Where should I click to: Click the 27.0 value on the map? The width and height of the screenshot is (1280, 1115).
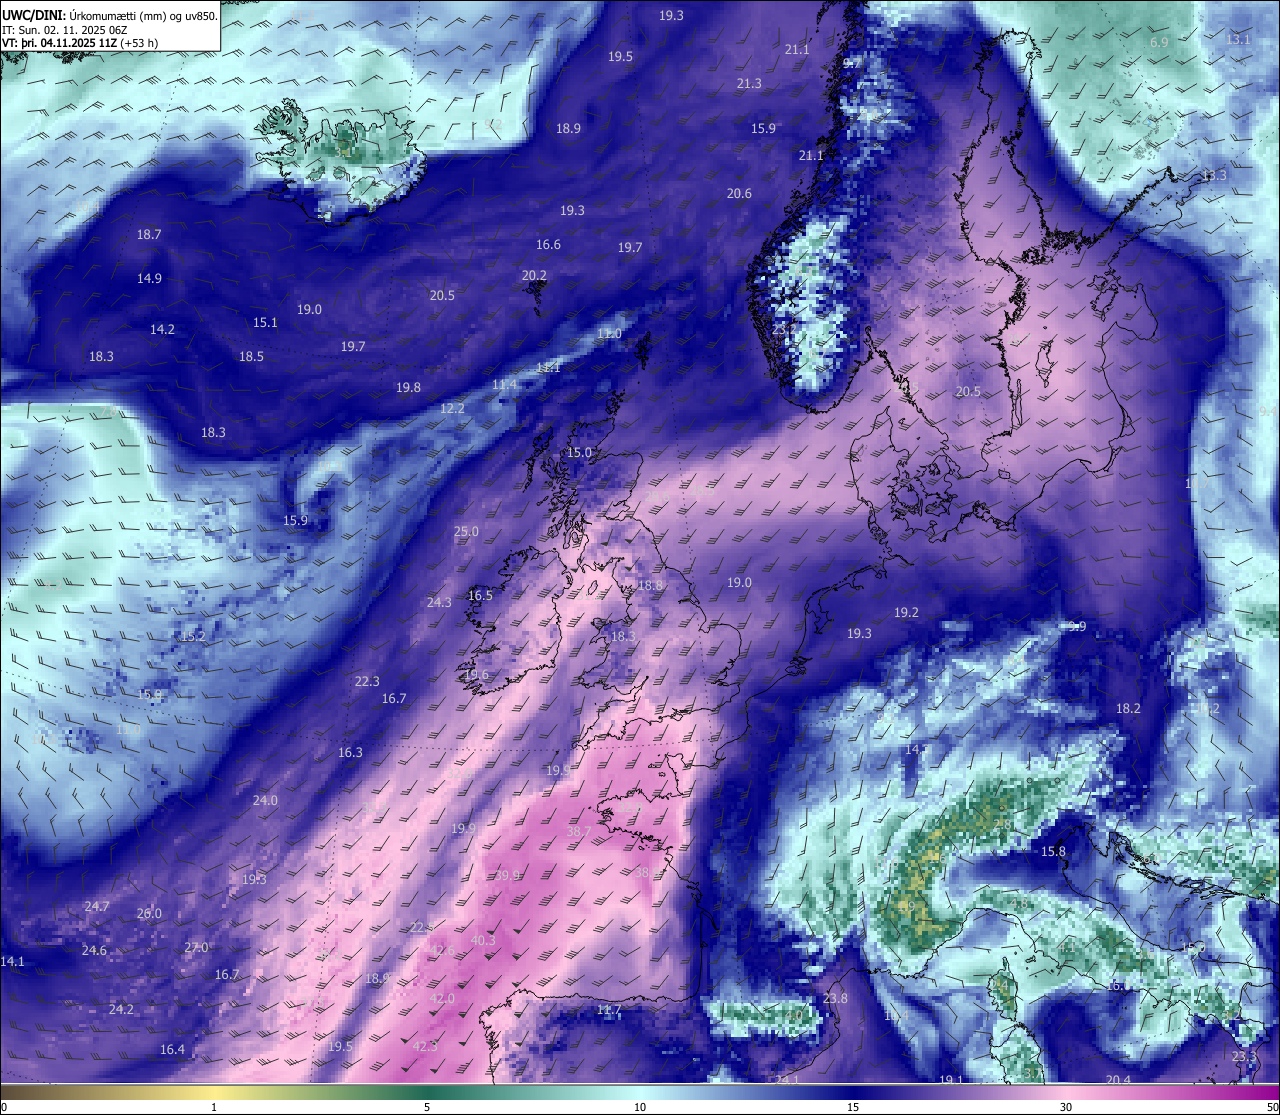point(196,948)
